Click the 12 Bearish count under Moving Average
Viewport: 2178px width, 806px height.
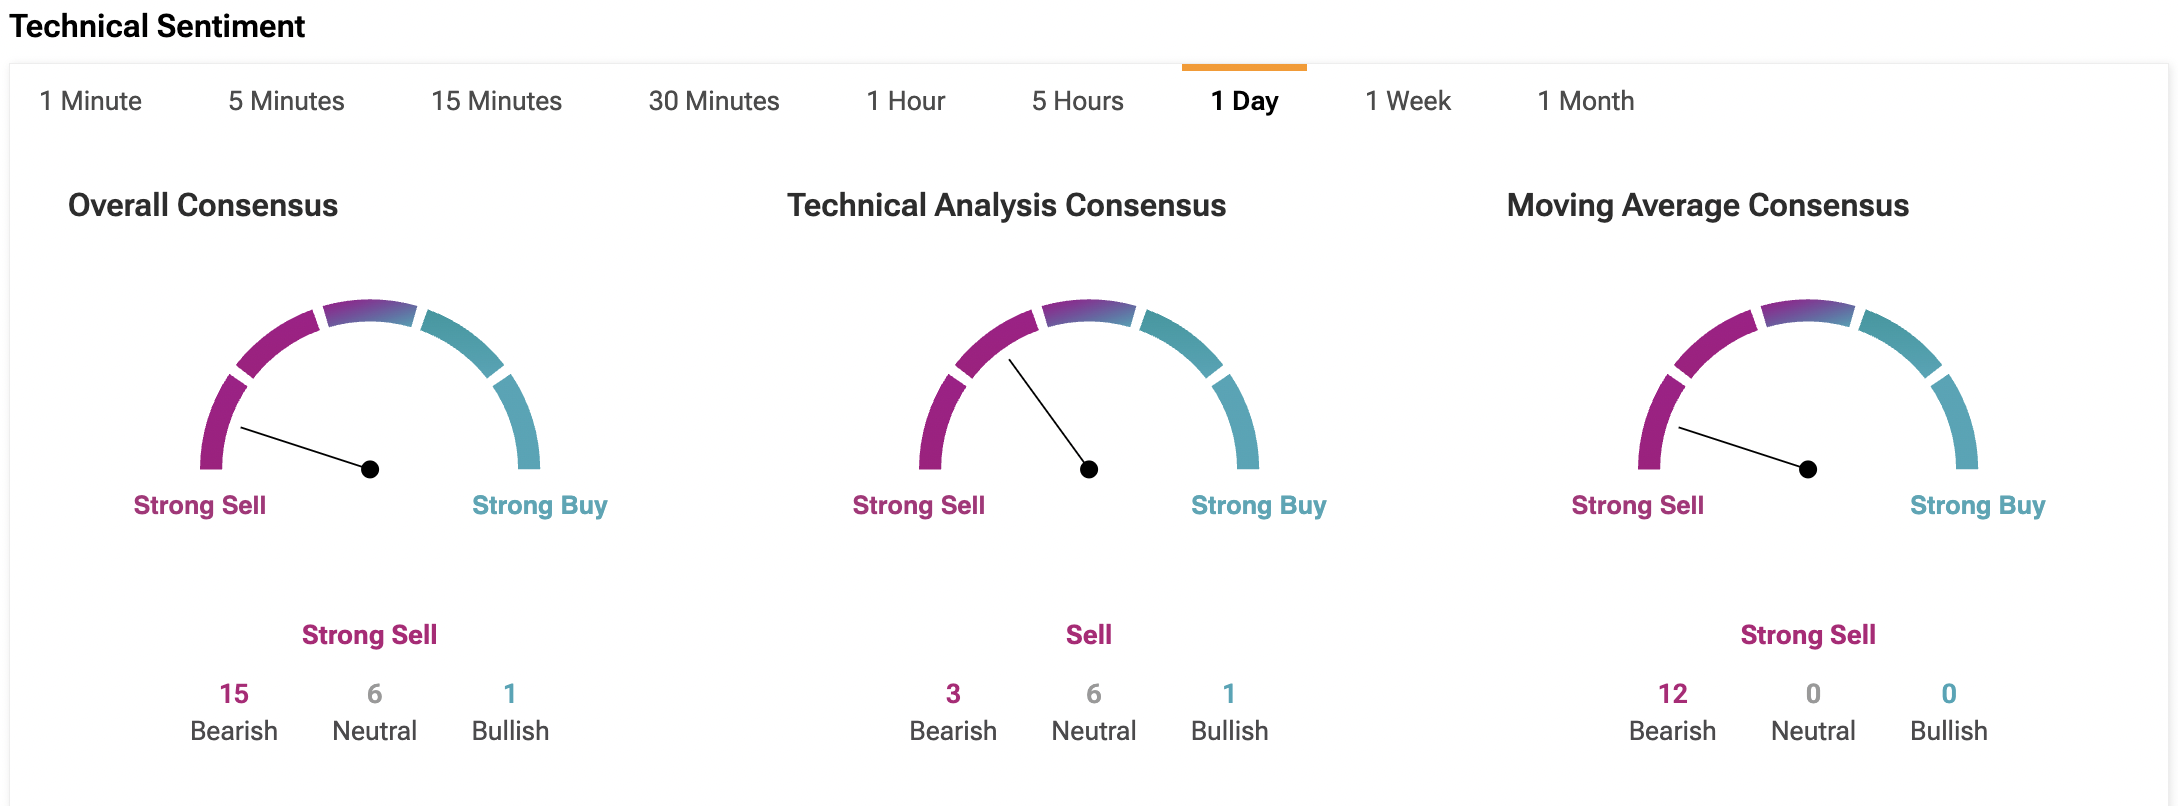tap(1672, 694)
